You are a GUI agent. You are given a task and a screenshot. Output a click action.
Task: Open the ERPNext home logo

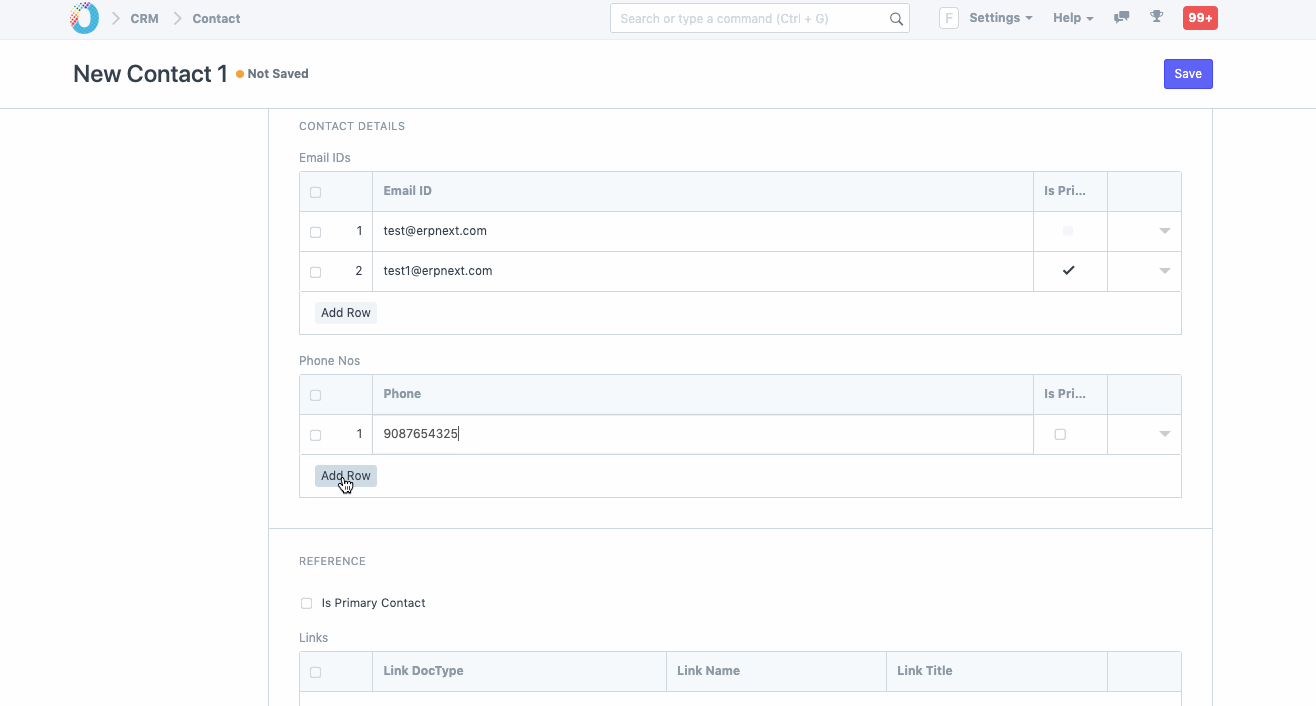(x=85, y=18)
